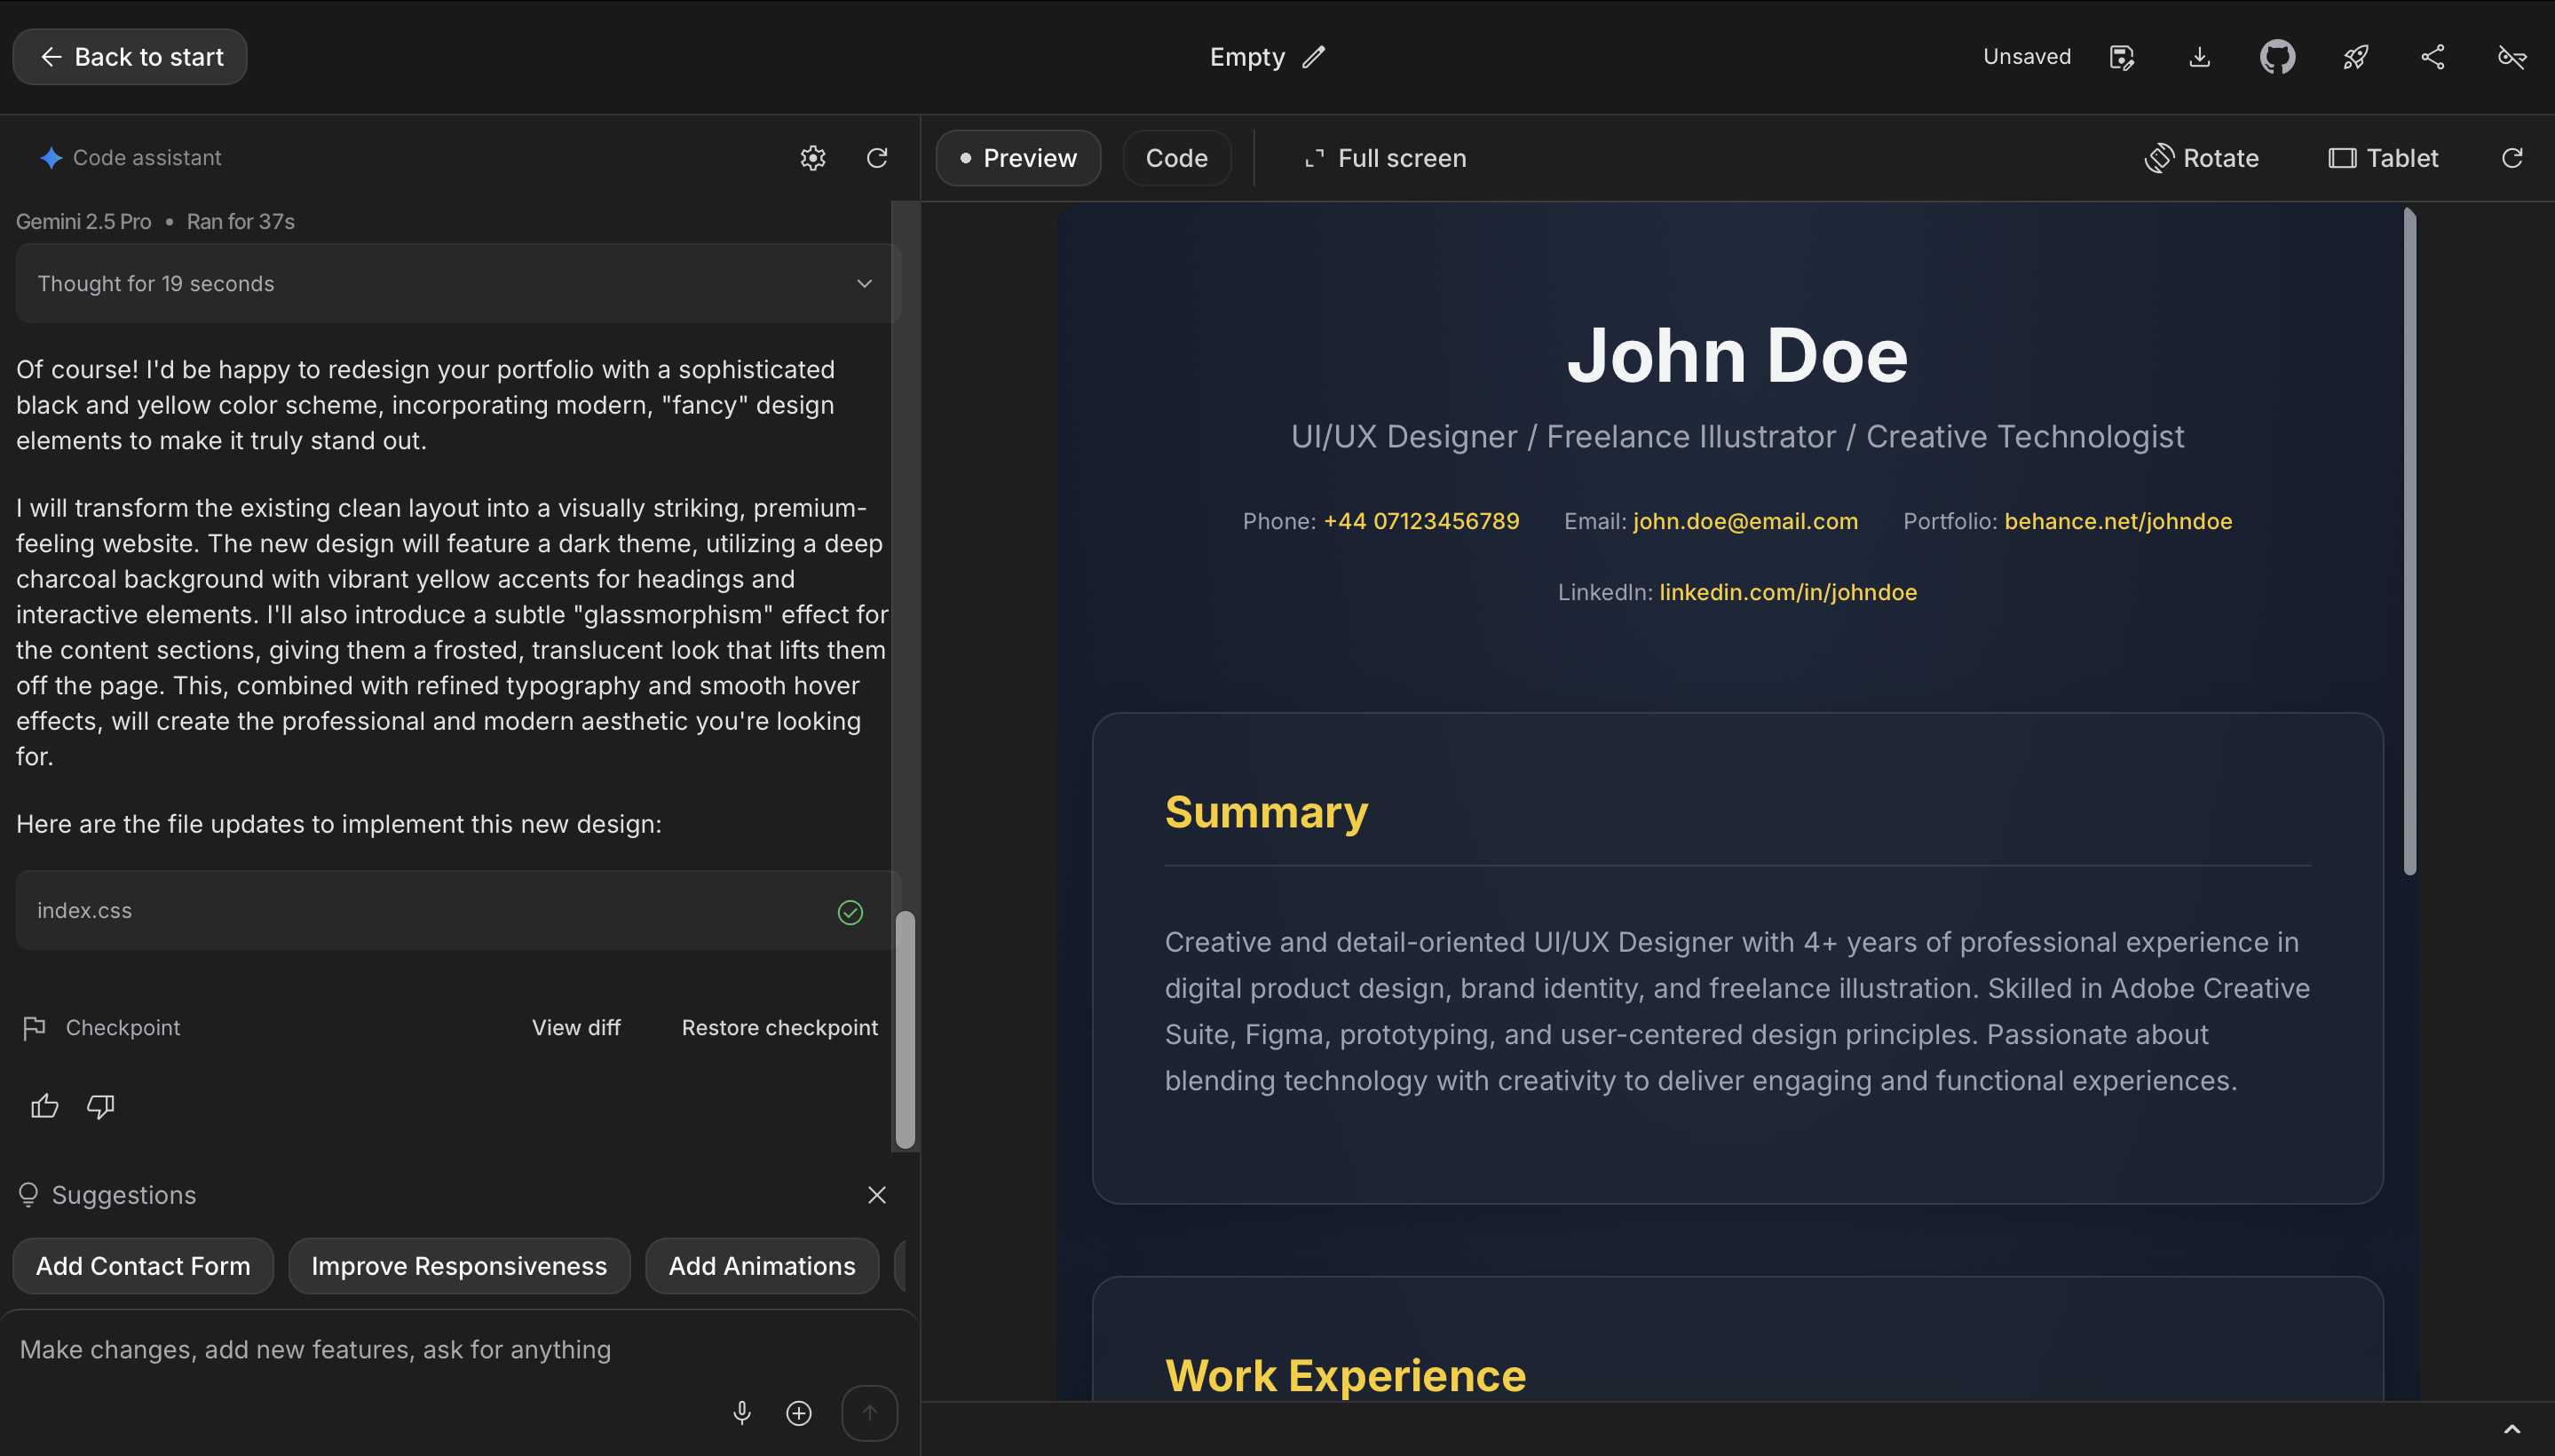Click the share app icon
This screenshot has width=2555, height=1456.
(x=2433, y=57)
